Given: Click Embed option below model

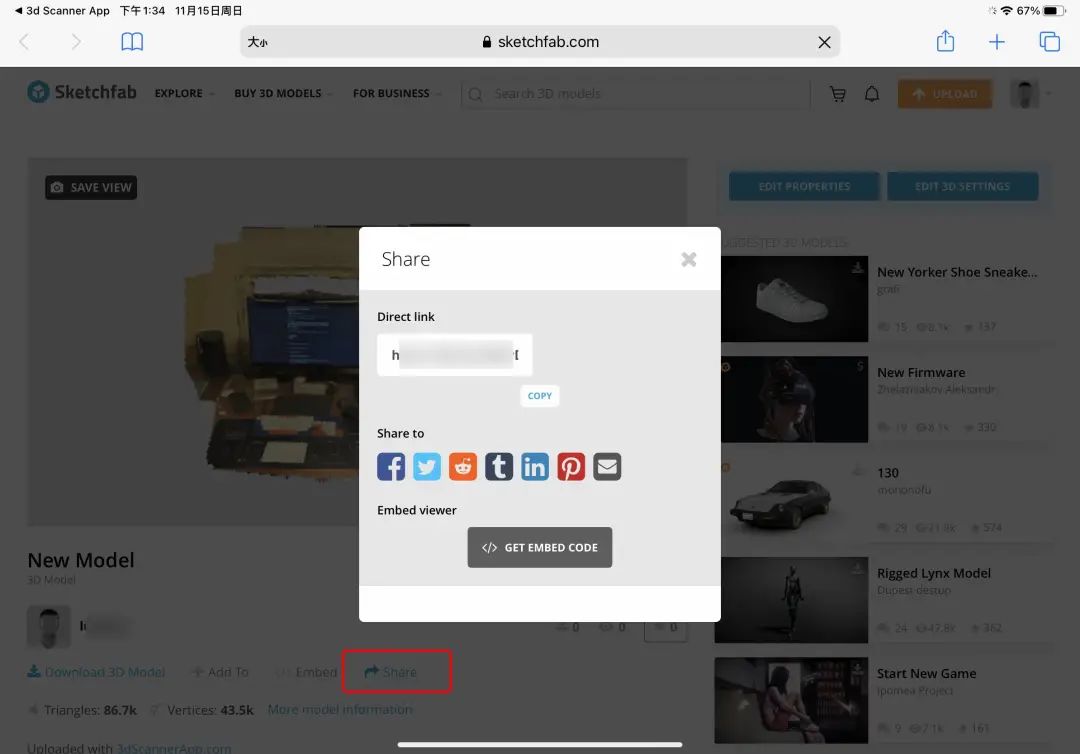Looking at the screenshot, I should click(x=308, y=671).
